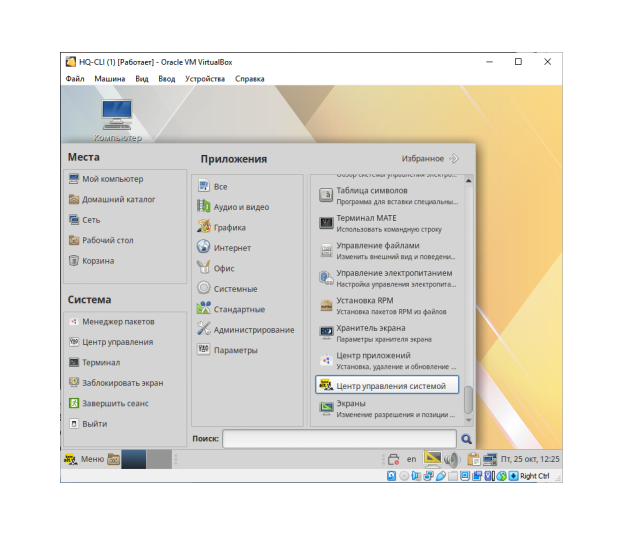Click the Поиск search input field

pyautogui.click(x=339, y=439)
